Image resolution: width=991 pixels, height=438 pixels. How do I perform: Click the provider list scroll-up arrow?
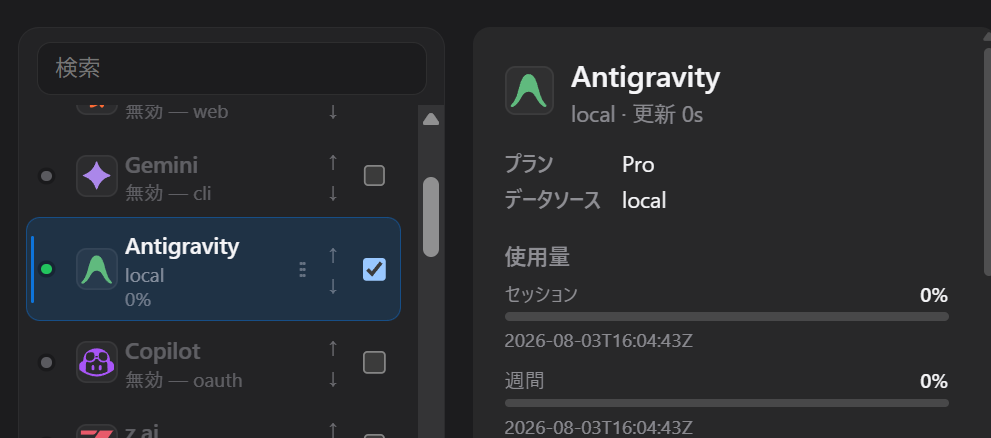point(431,119)
